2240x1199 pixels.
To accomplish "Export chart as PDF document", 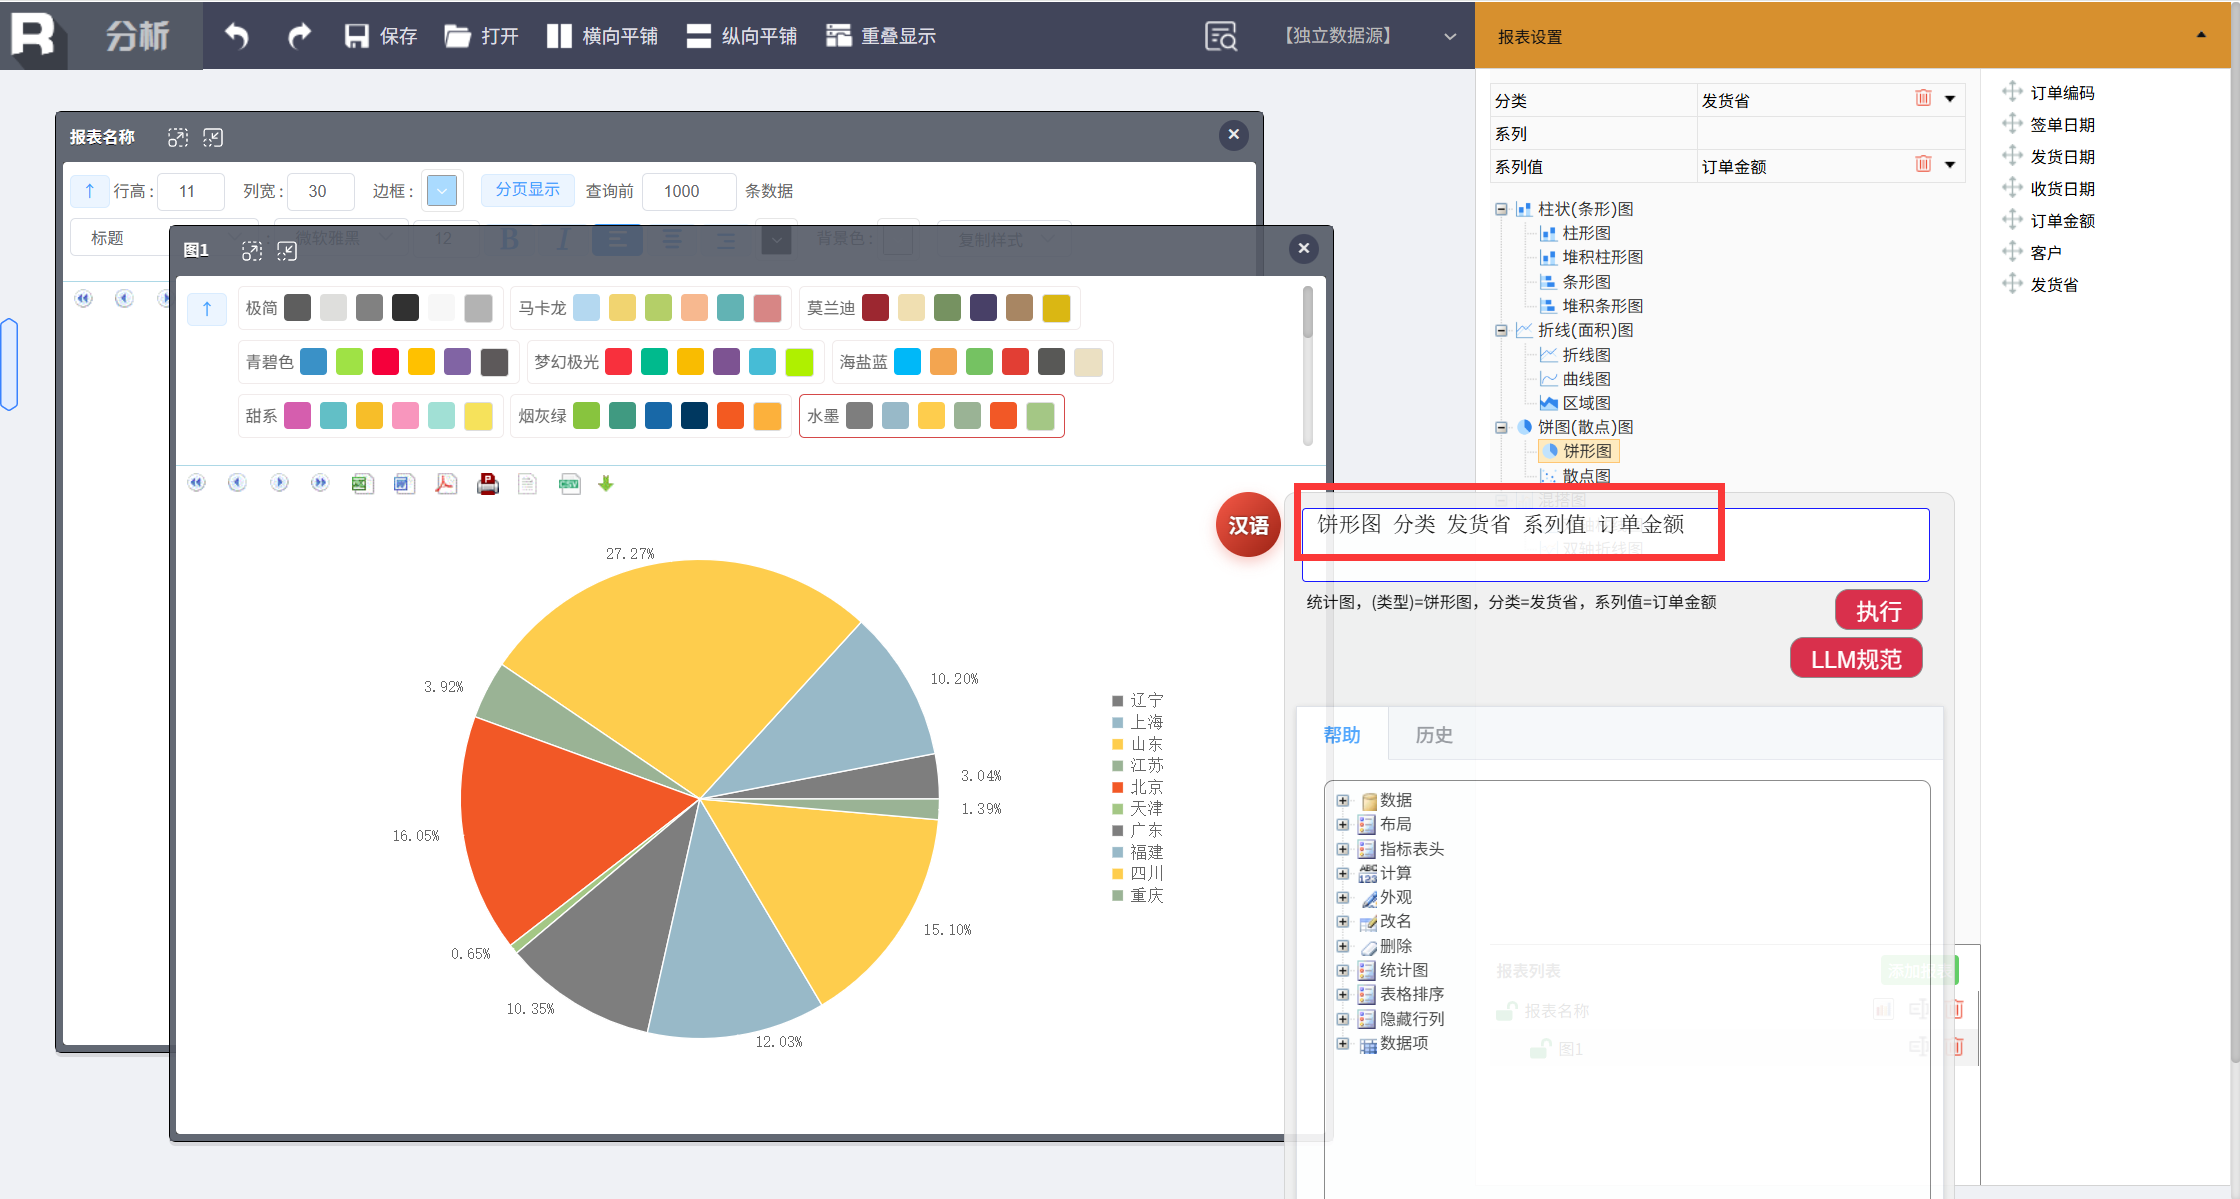I will tap(446, 484).
